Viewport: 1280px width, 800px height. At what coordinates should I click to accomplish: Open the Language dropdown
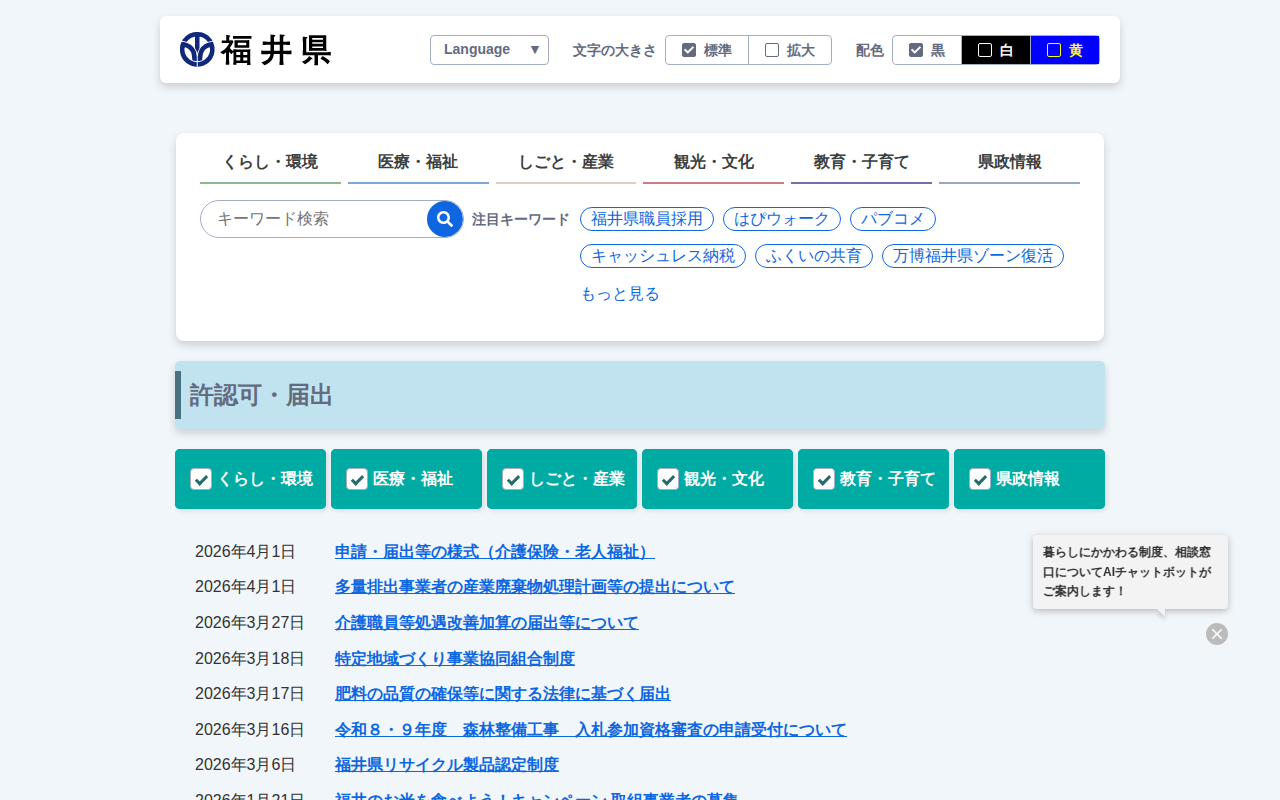pyautogui.click(x=489, y=50)
